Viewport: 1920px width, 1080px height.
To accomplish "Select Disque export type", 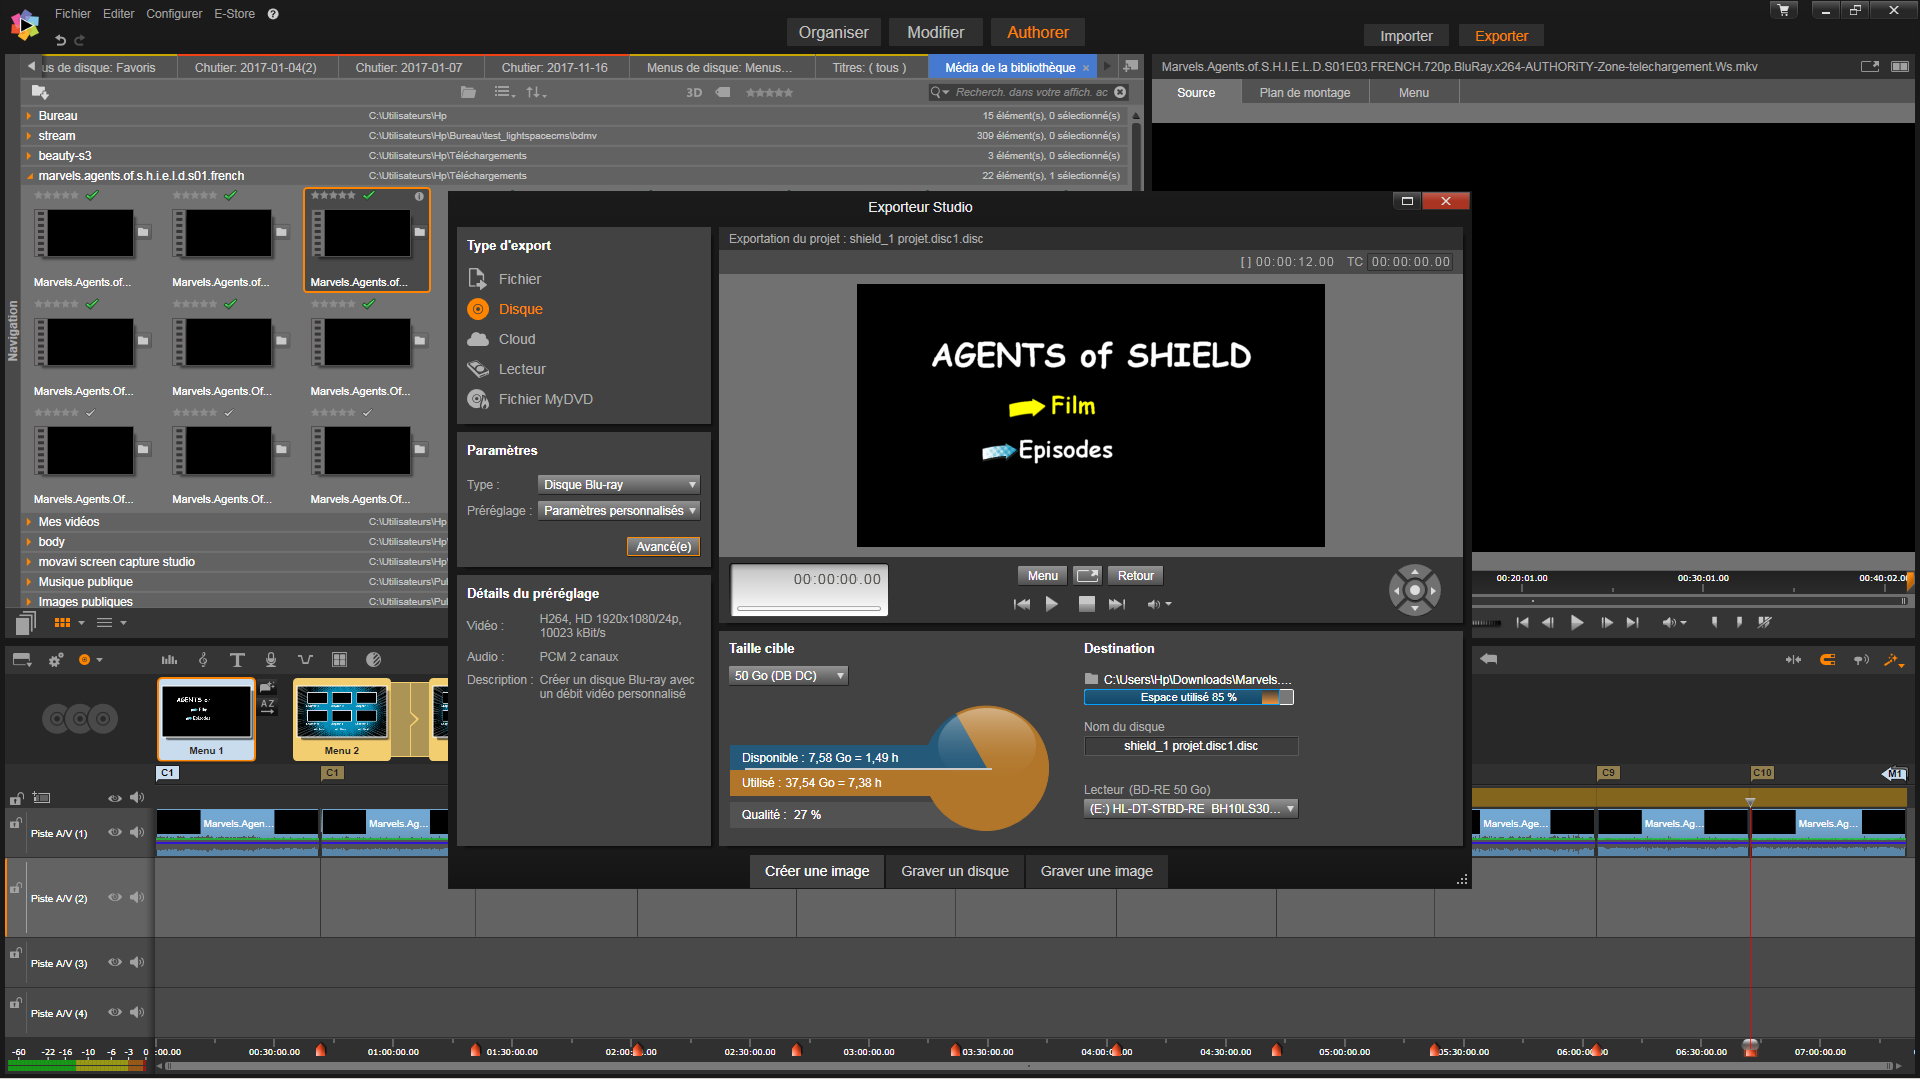I will (x=506, y=309).
